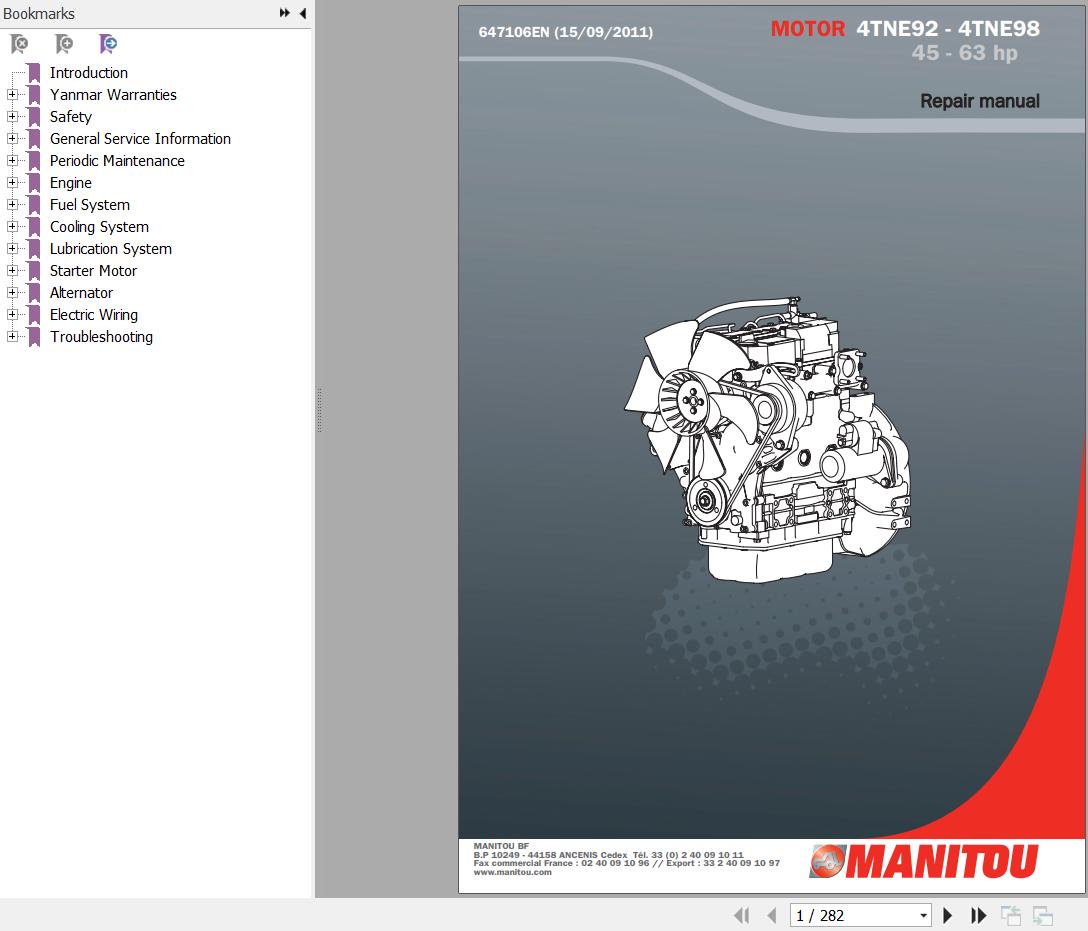Screen dimensions: 1088x931
Task: Expand the Starter Motor node
Action: [x=12, y=271]
